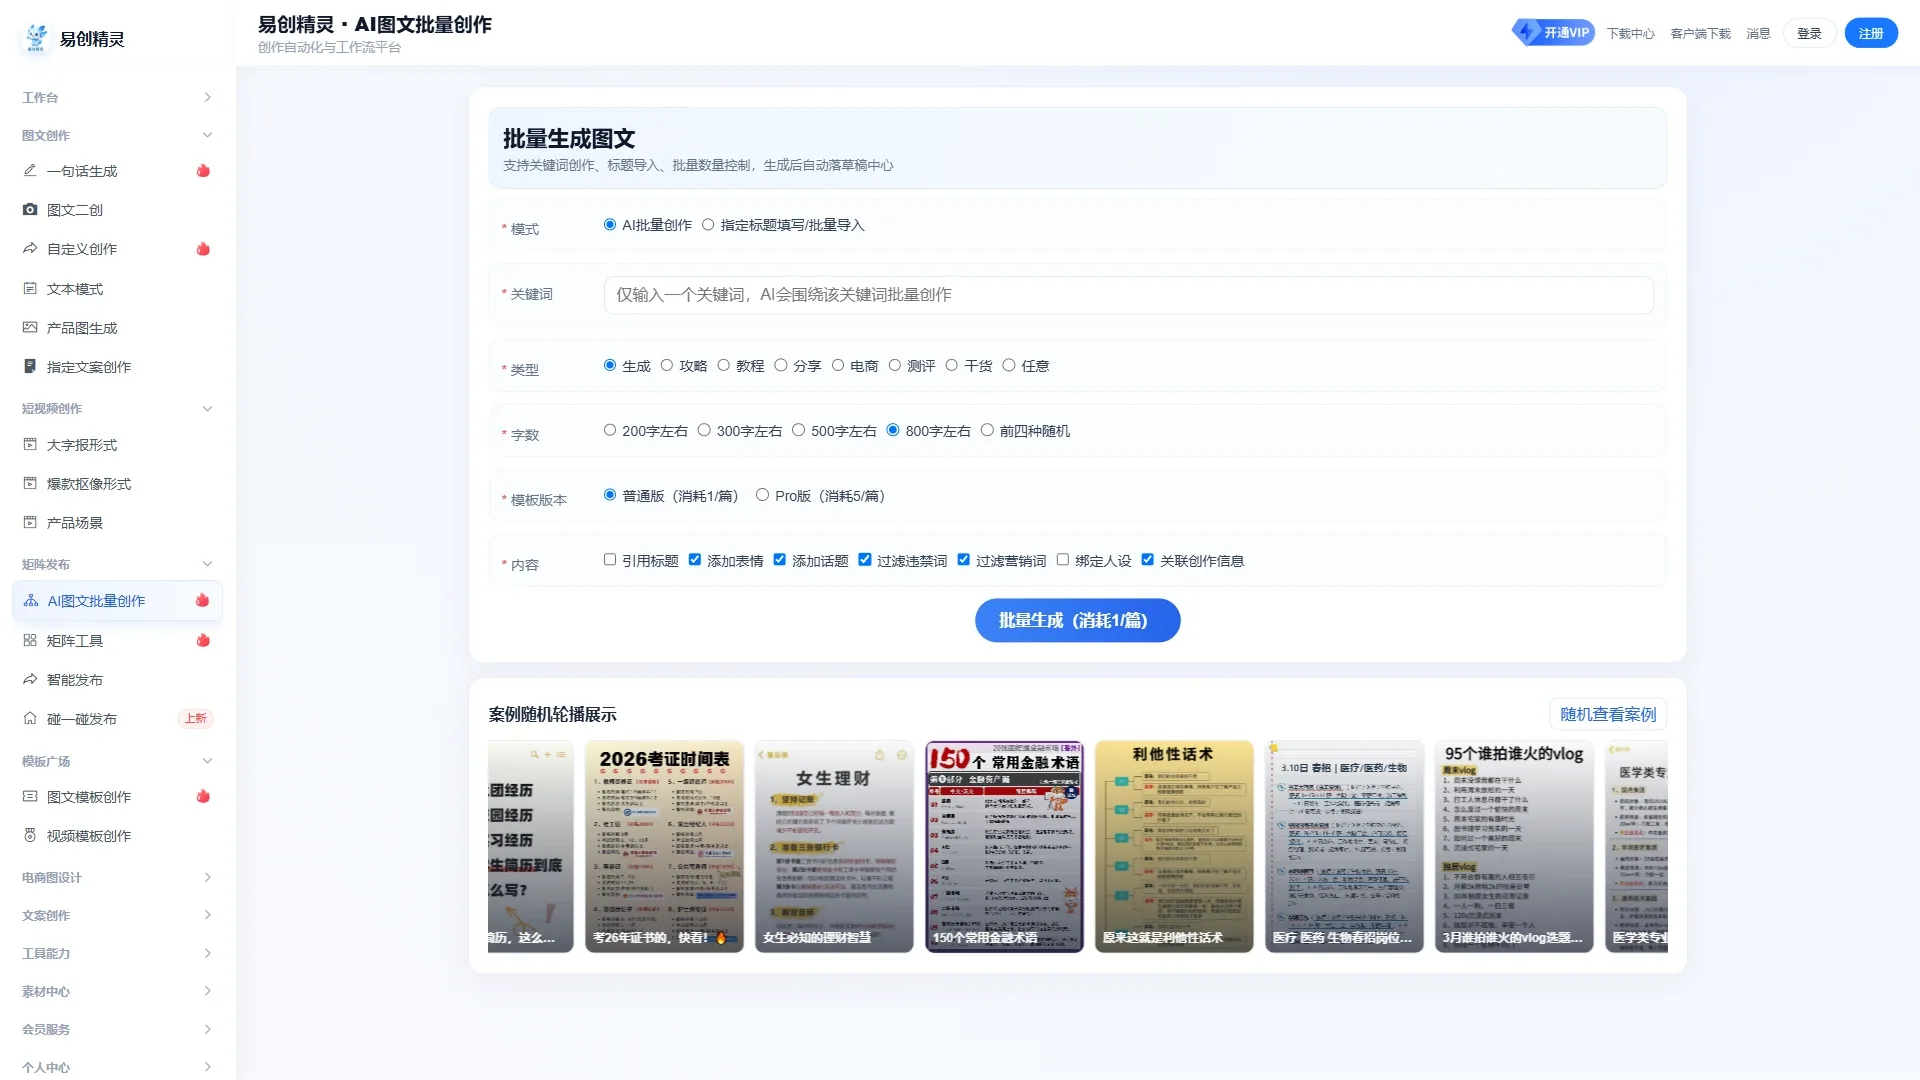
Task: Expand the 个人中心 menu section
Action: (118, 1067)
